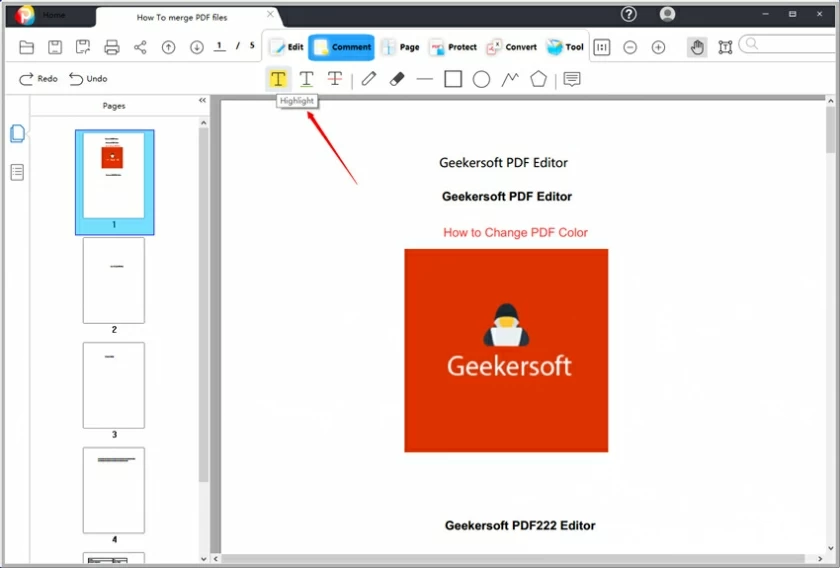Select the Rectangle shape tool
This screenshot has width=840, height=568.
point(453,79)
